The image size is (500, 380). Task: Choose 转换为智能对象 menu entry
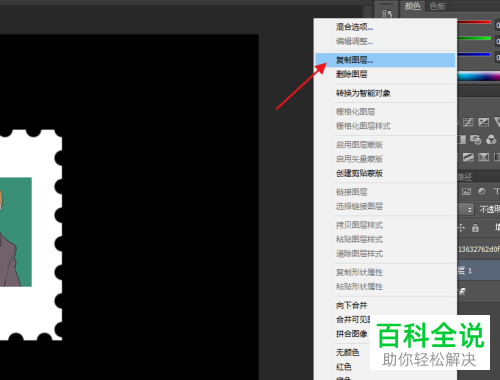[385, 93]
